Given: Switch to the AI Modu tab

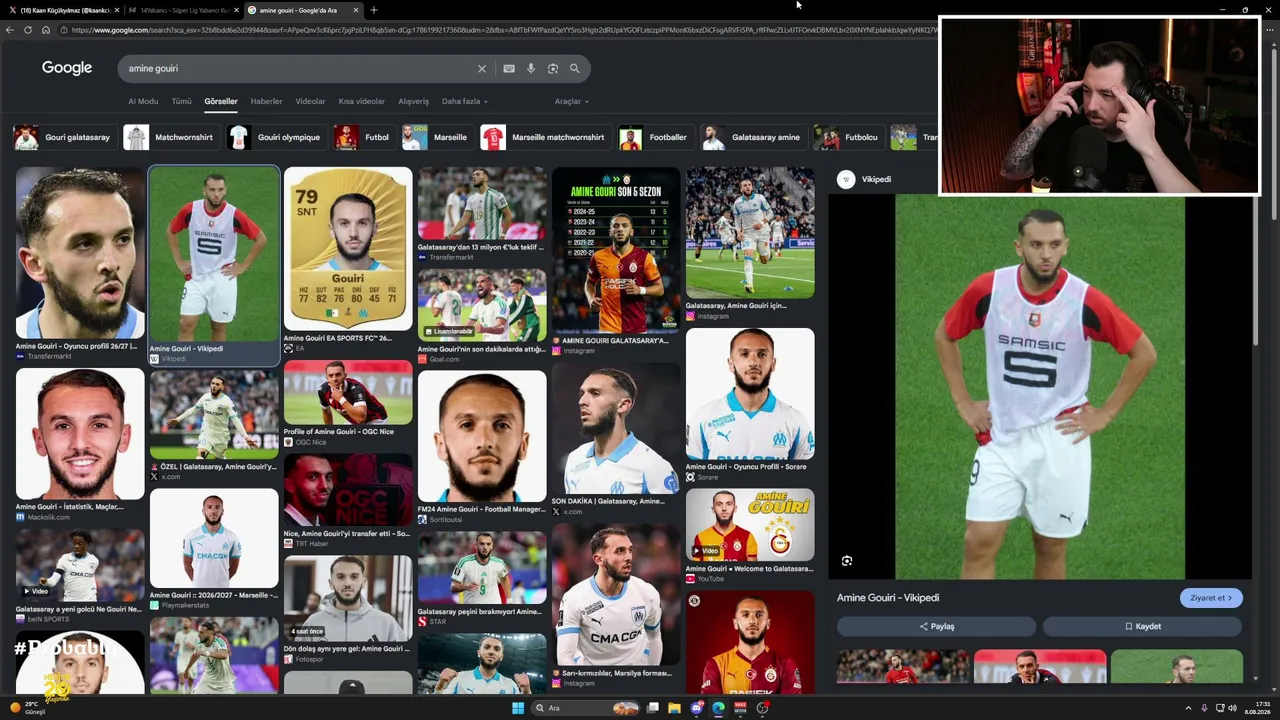Looking at the screenshot, I should [143, 101].
